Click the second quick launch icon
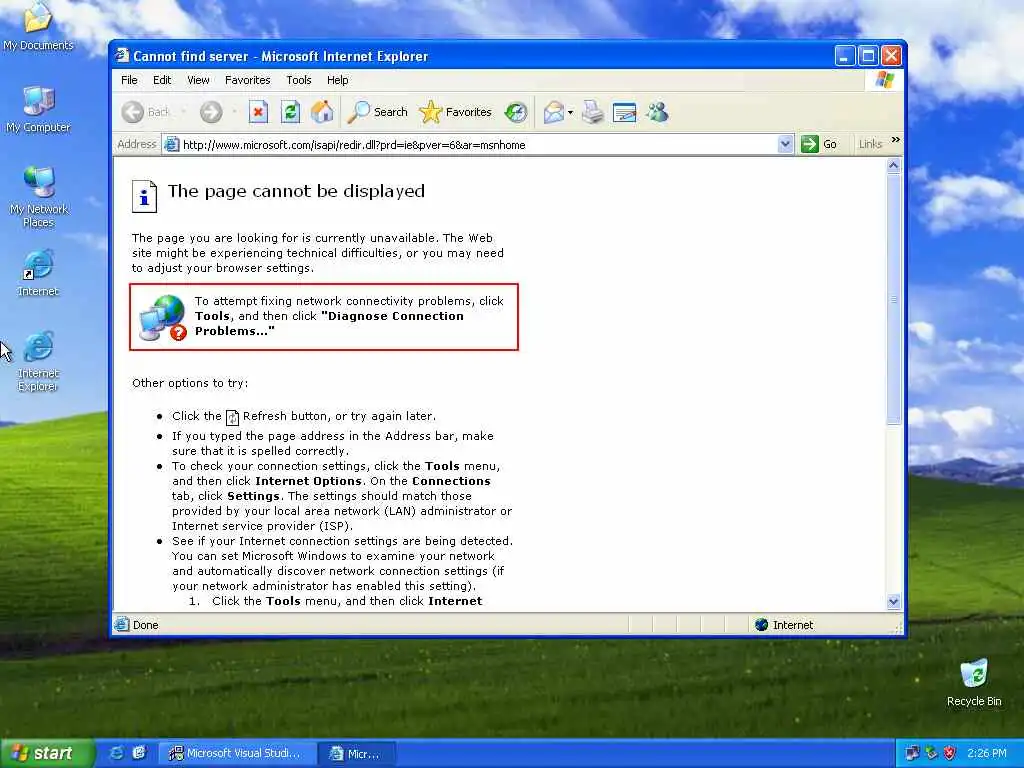The image size is (1024, 768). (x=139, y=753)
